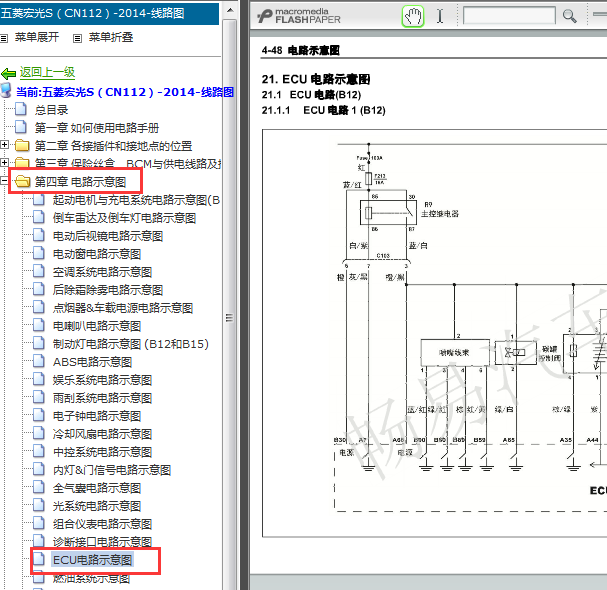Click the macromedia FlashPaper logo
Viewport: 607px width, 590px height.
click(299, 16)
